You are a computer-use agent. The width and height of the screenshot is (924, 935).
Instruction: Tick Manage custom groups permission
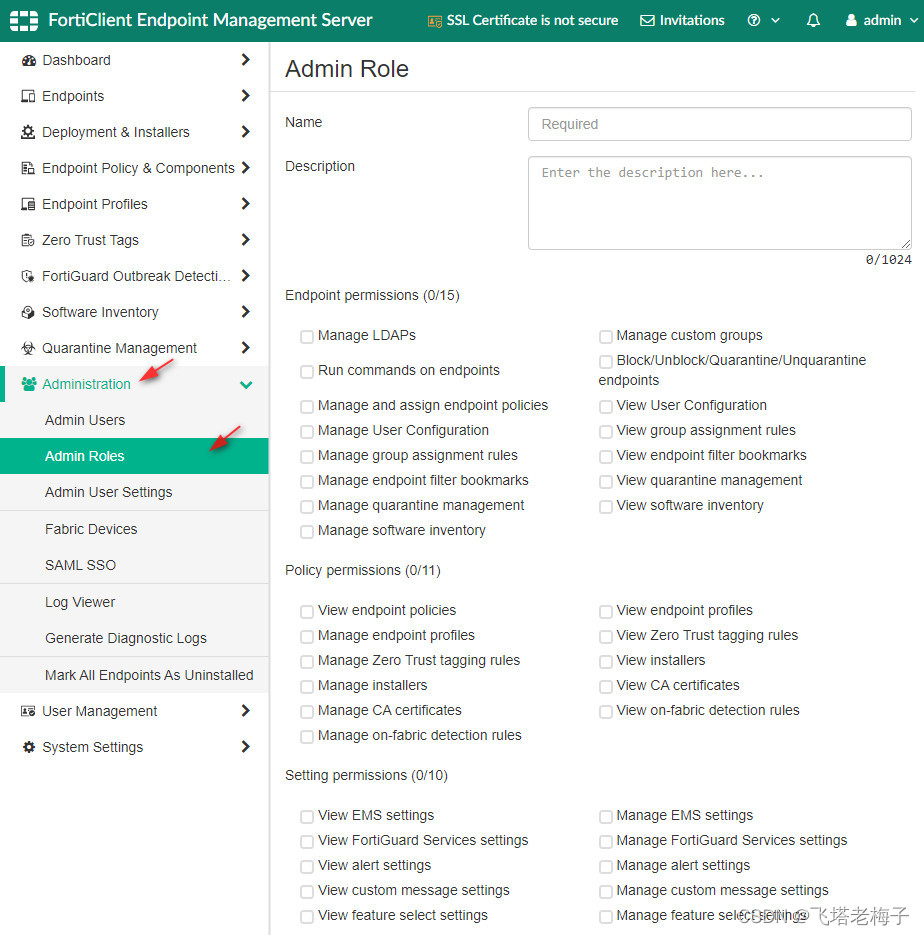point(606,337)
